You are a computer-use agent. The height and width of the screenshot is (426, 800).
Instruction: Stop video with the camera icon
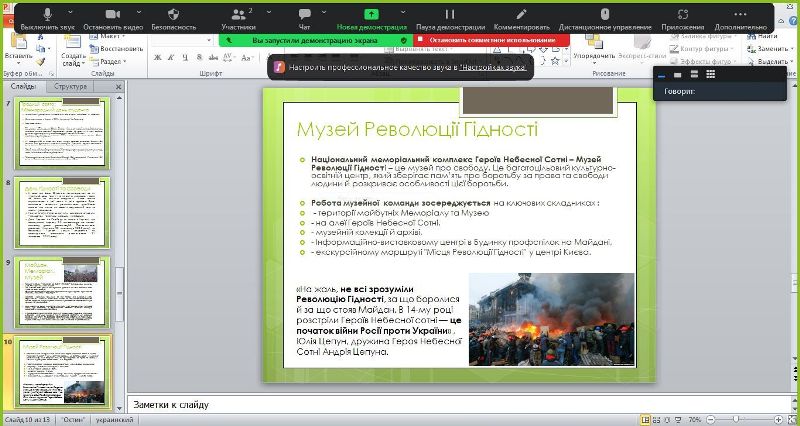click(110, 15)
